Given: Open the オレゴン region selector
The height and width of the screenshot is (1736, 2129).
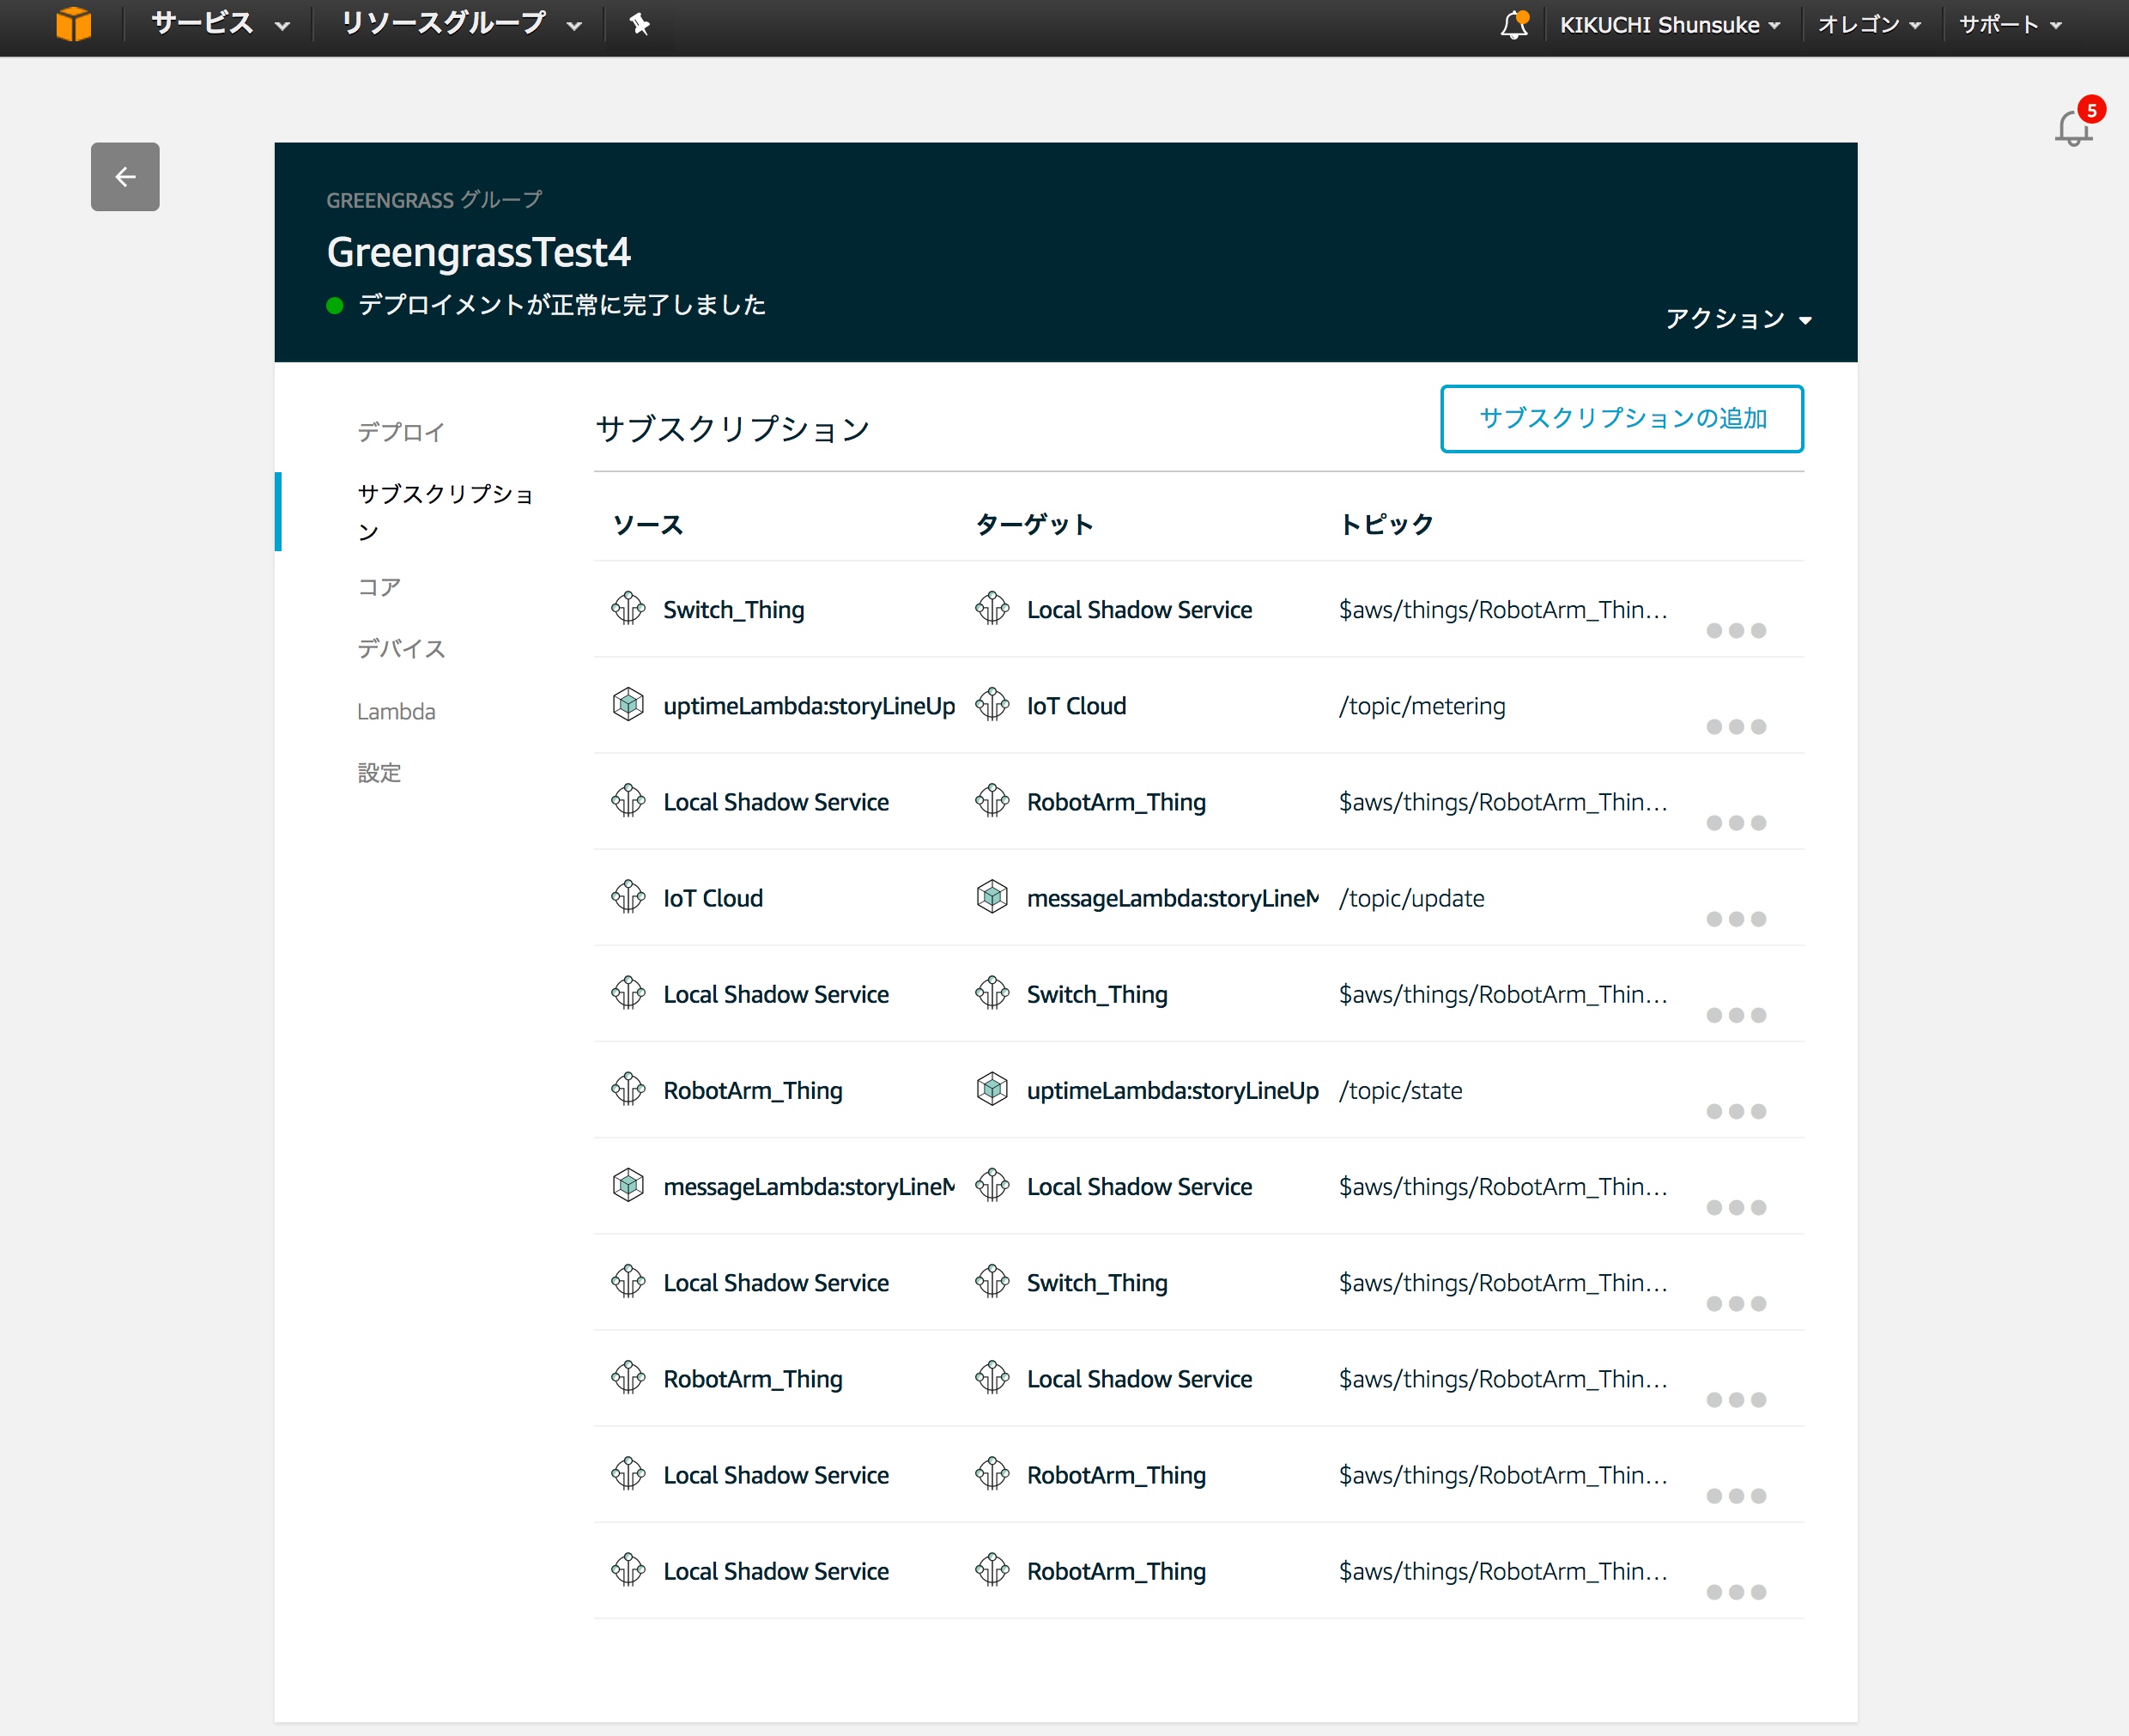Looking at the screenshot, I should point(1869,25).
